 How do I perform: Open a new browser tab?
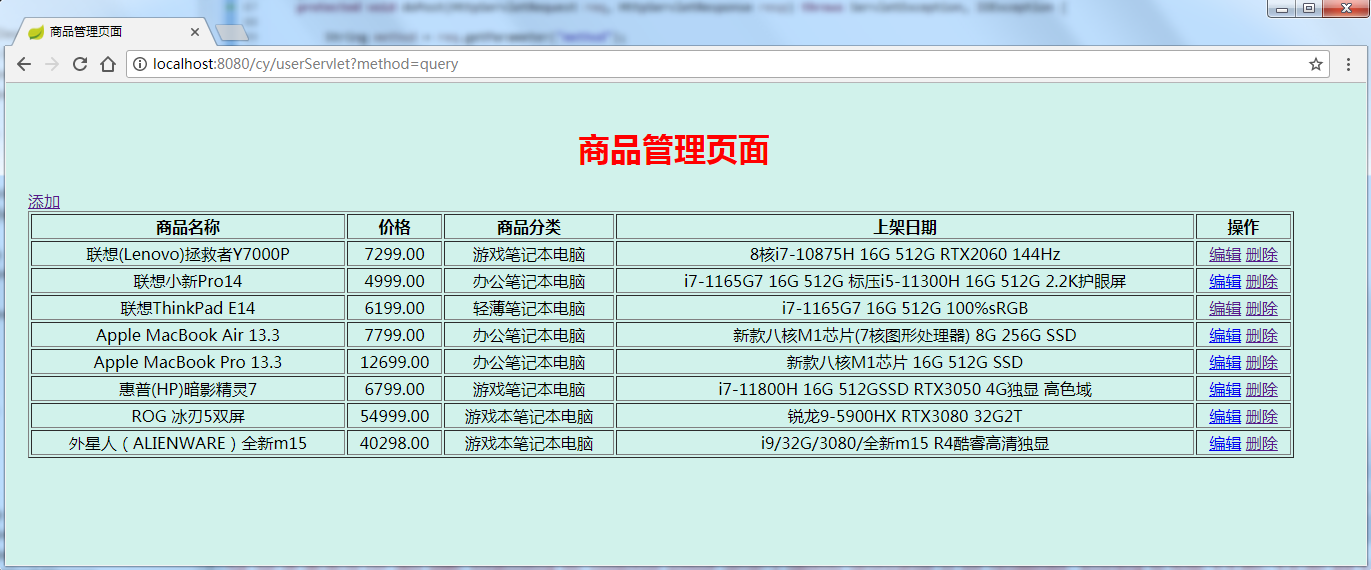231,33
